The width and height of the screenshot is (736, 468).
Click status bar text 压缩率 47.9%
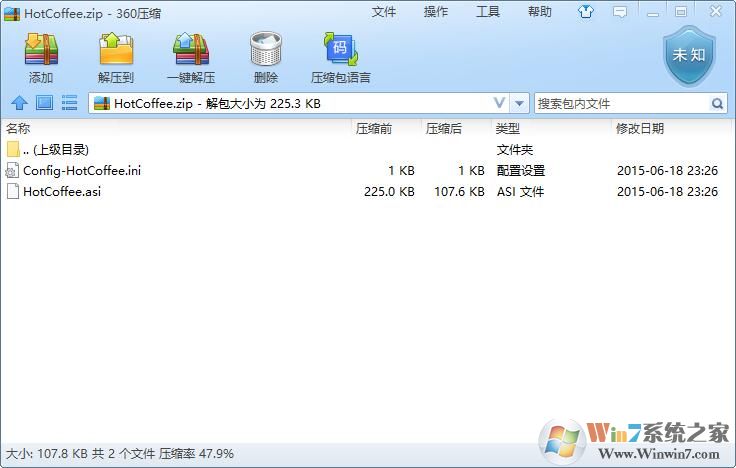pyautogui.click(x=196, y=454)
